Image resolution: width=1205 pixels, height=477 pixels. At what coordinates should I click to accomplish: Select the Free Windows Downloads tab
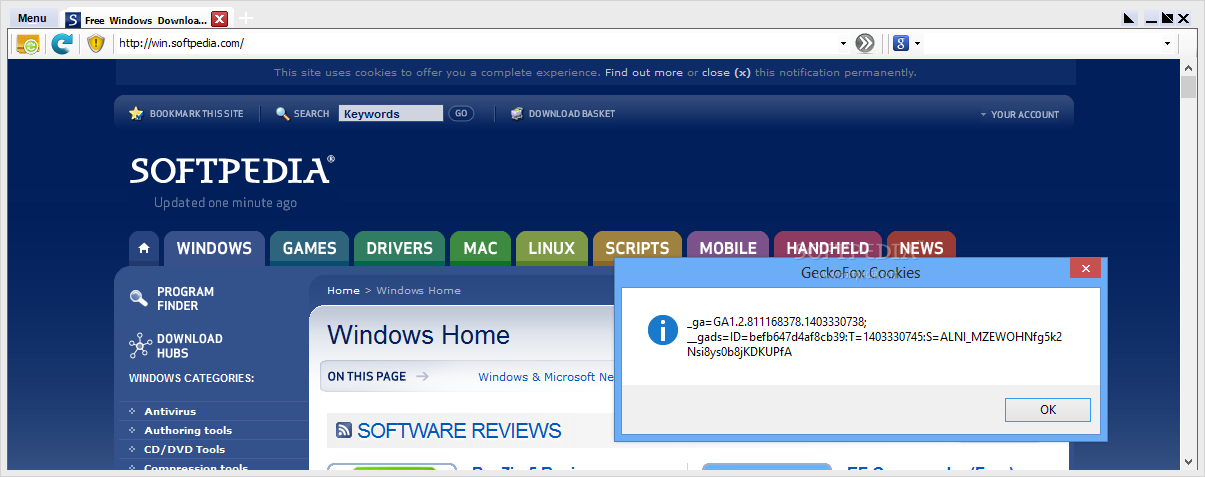(x=135, y=19)
